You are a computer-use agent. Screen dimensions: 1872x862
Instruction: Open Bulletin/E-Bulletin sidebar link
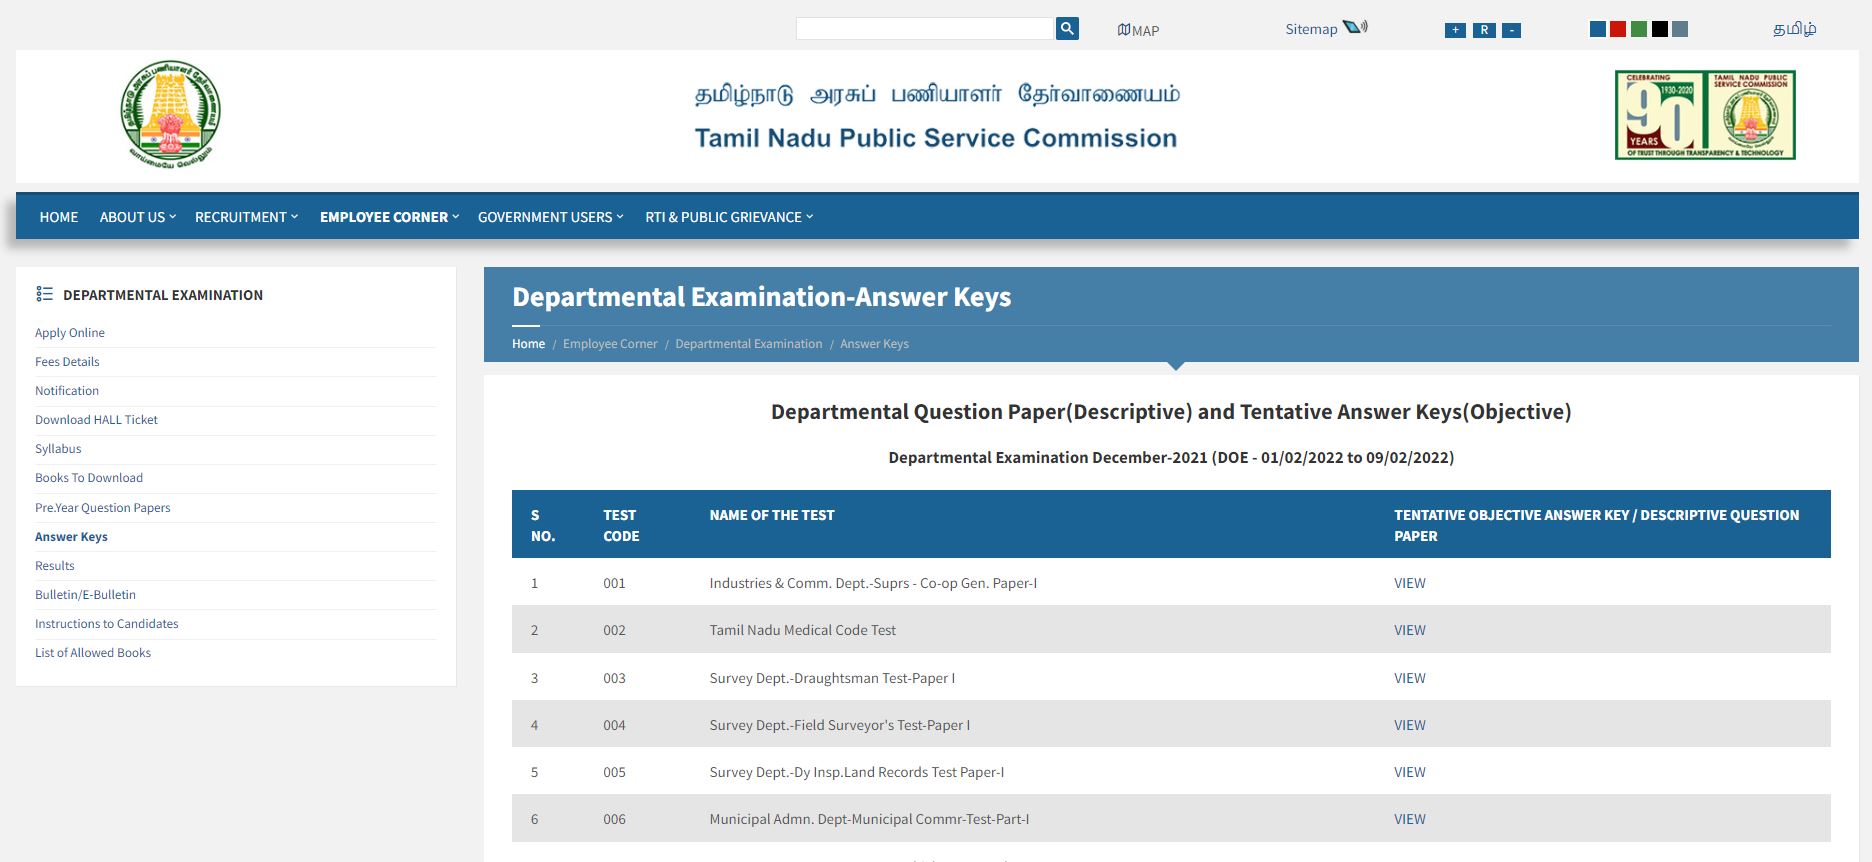[x=85, y=595]
